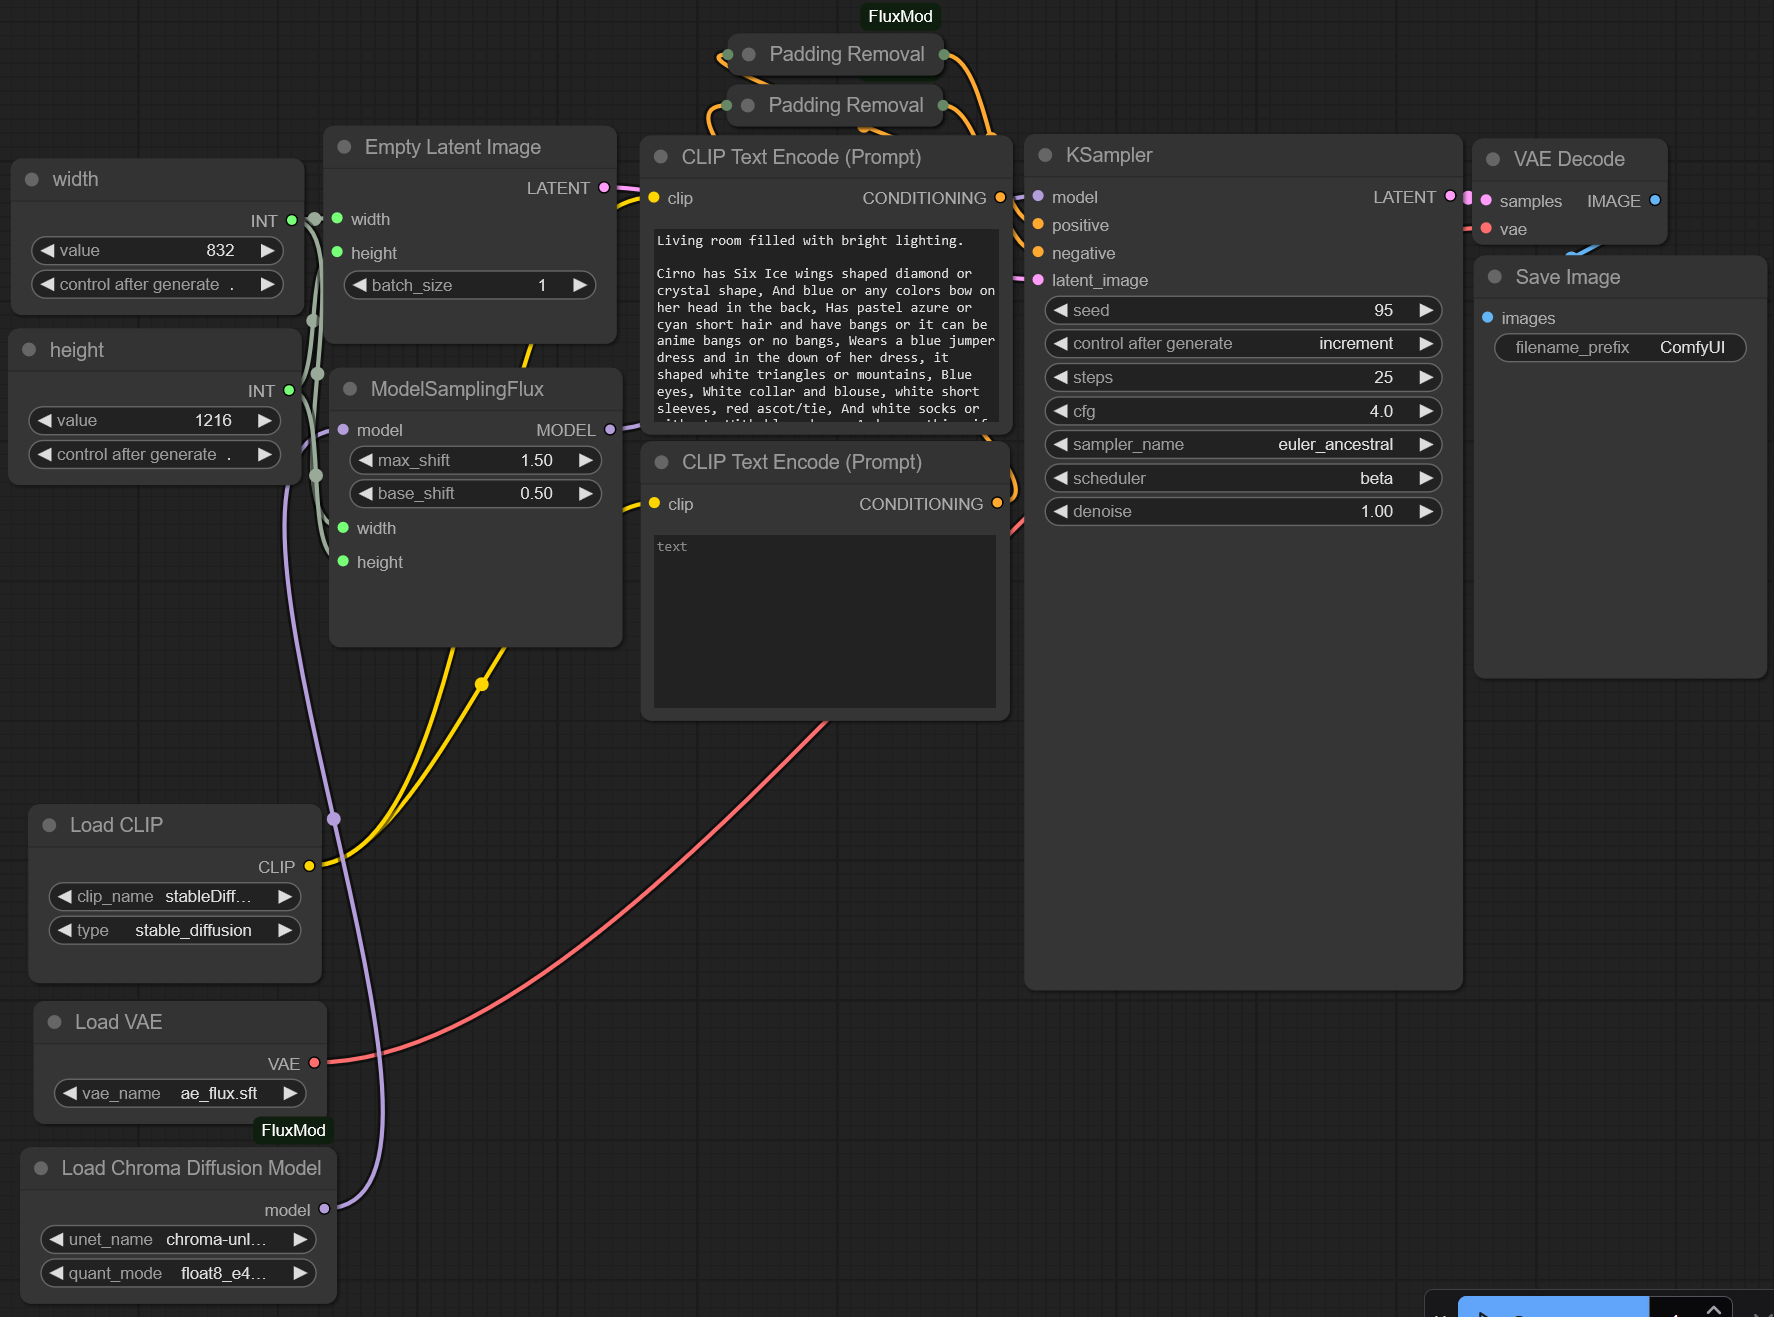
Task: Click the Load CLIP node's collapse dot
Action: click(49, 825)
